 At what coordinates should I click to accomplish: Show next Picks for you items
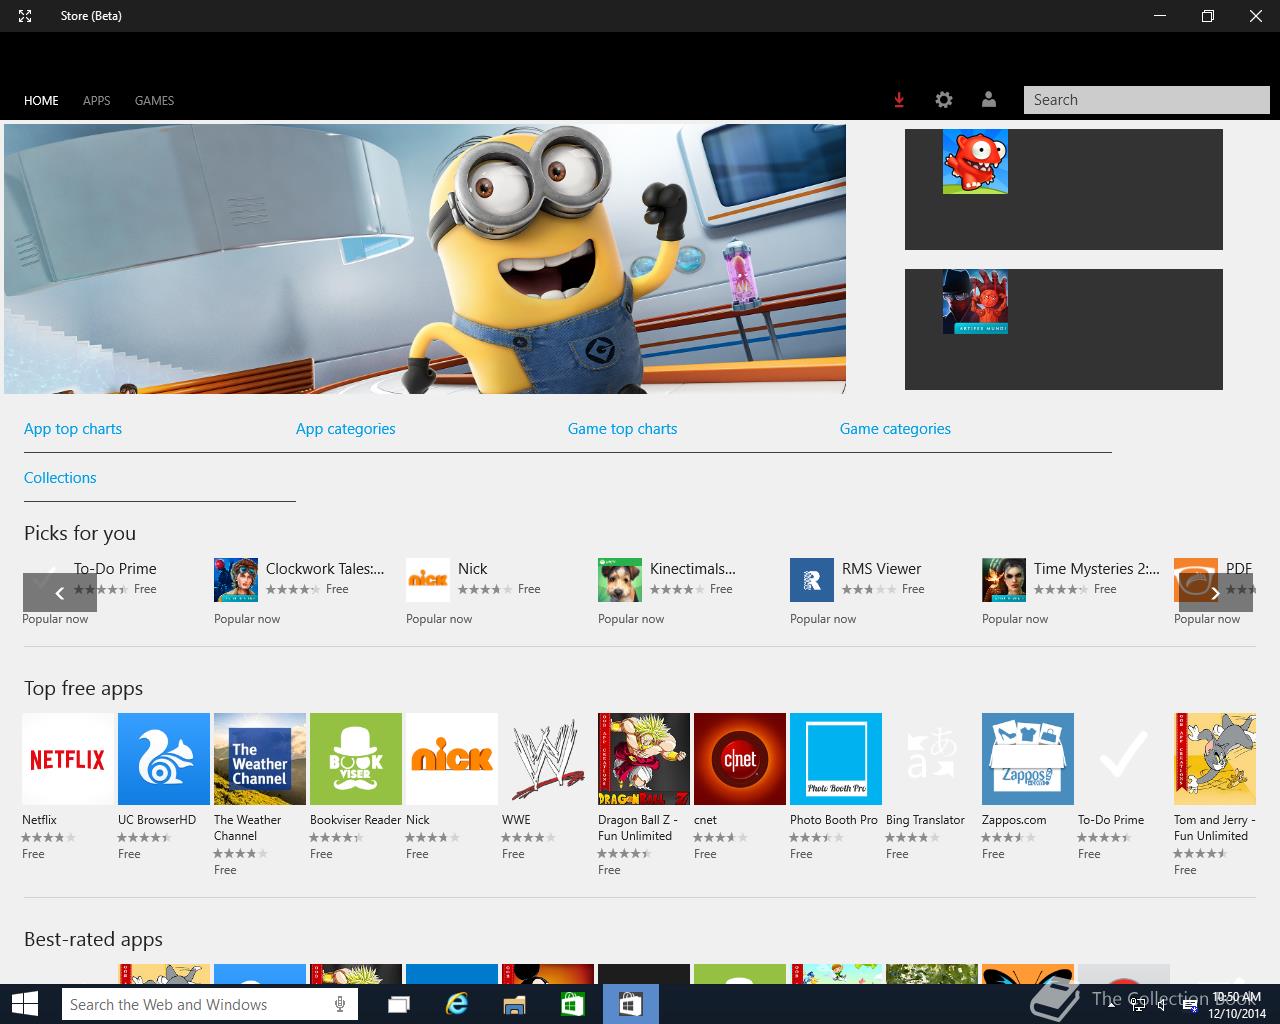[1216, 593]
